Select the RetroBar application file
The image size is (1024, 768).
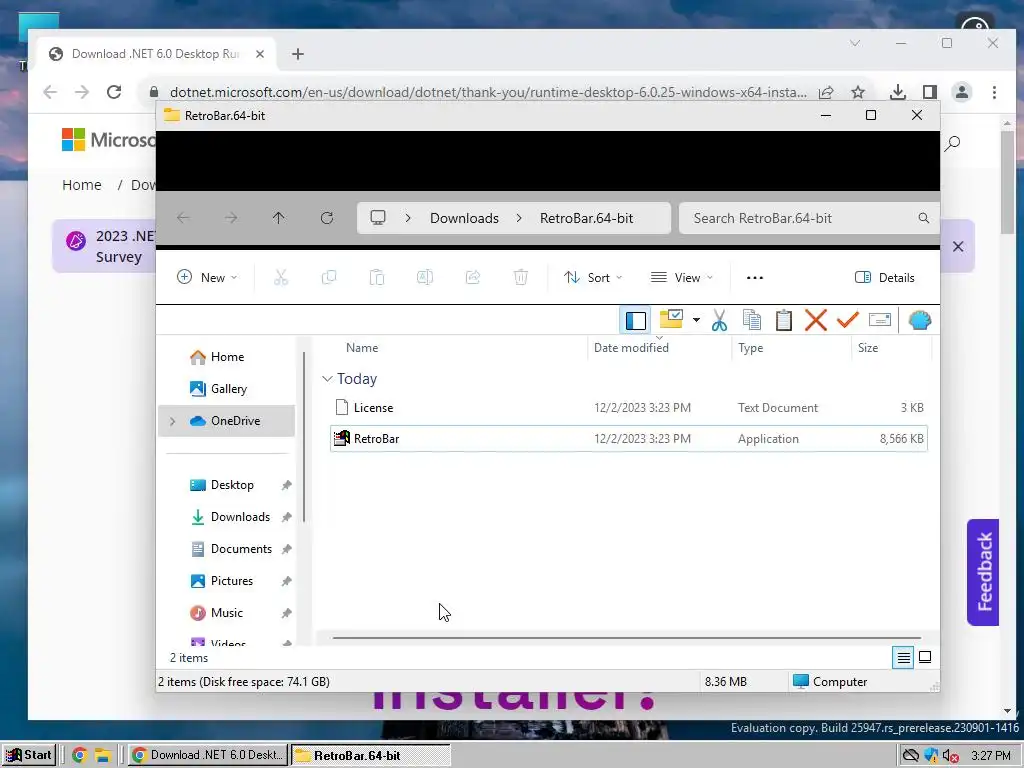point(628,438)
